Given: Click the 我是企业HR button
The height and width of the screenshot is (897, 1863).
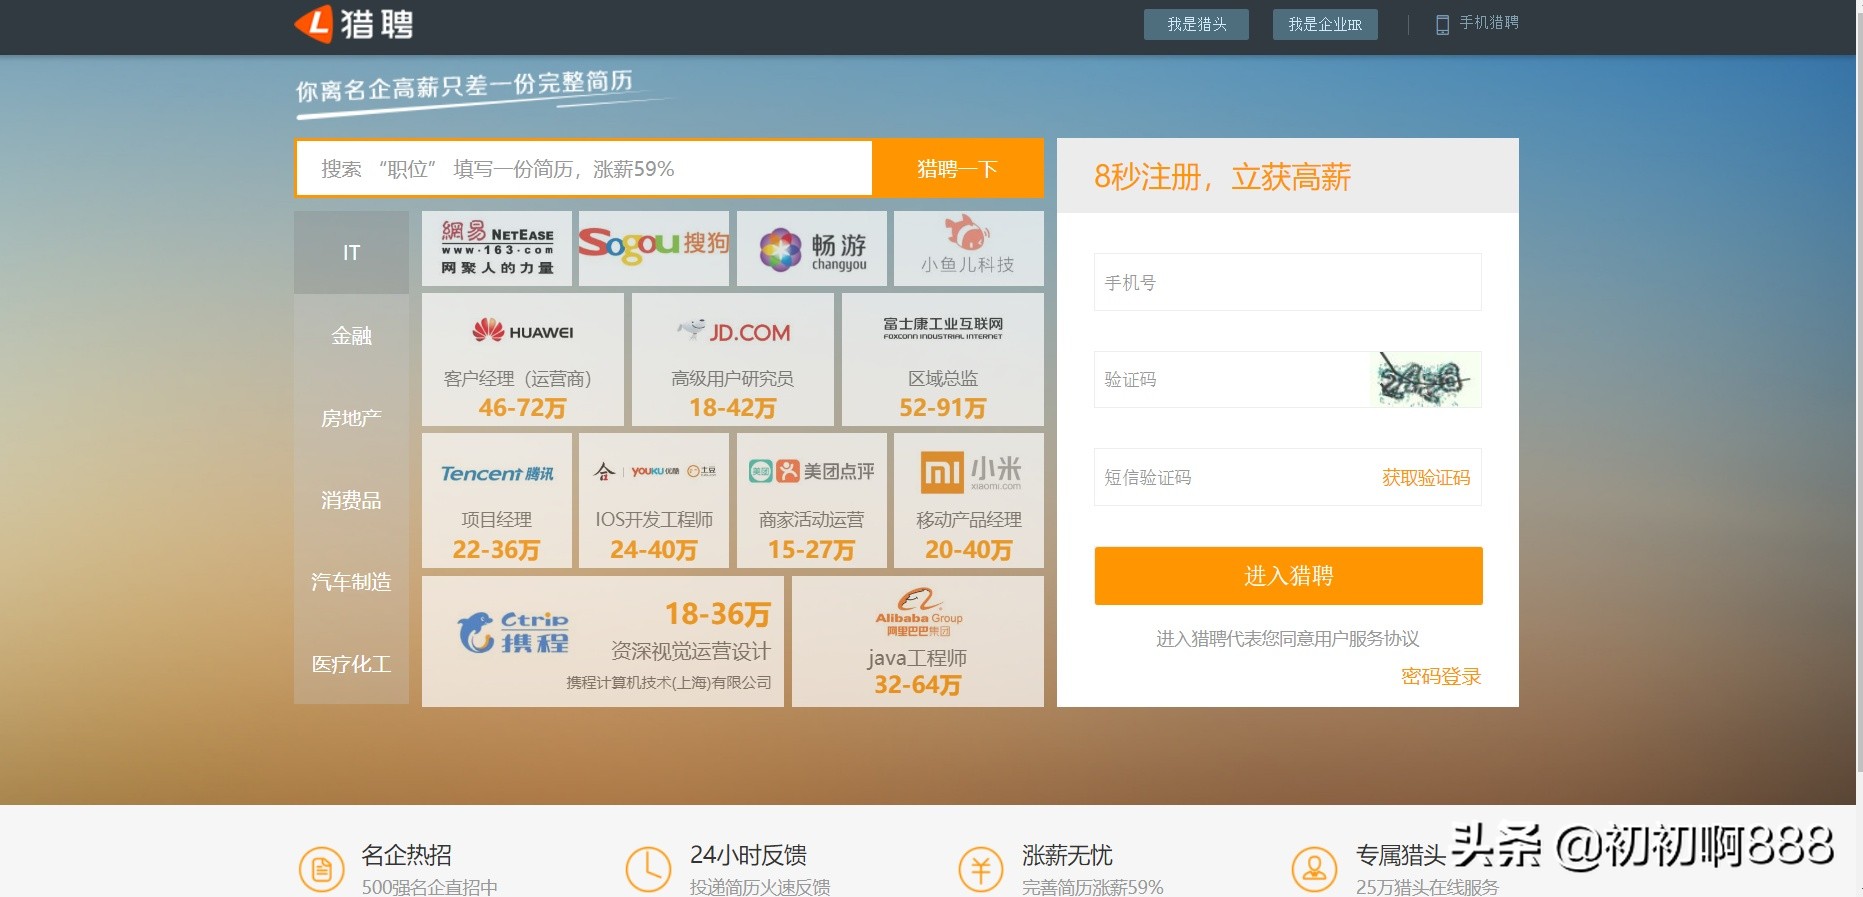Looking at the screenshot, I should (1325, 24).
